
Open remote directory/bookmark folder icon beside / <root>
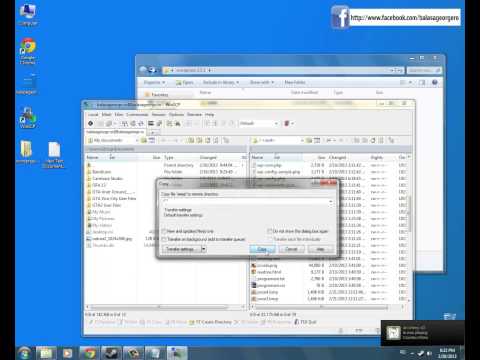click(x=309, y=140)
